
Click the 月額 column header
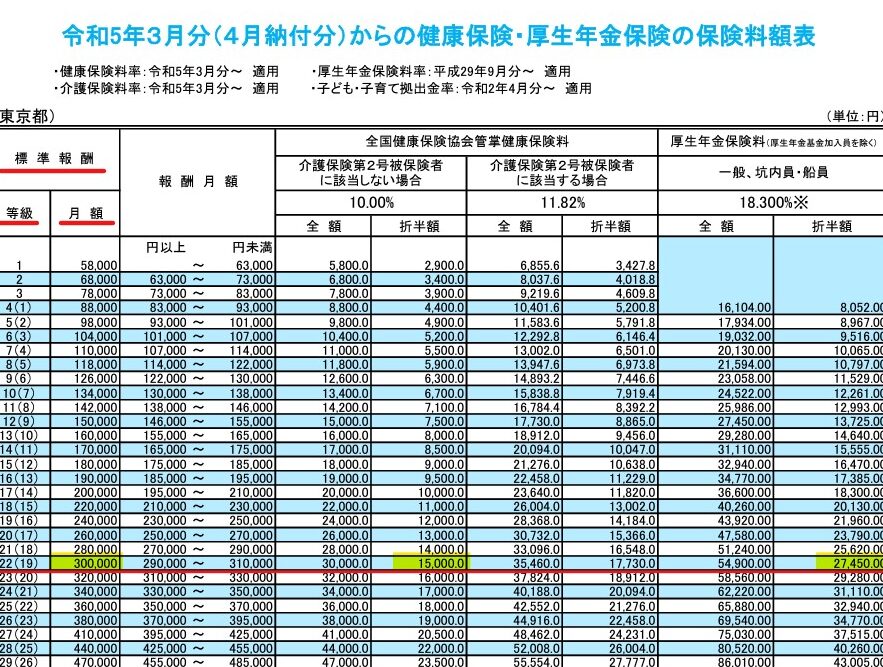pos(87,212)
